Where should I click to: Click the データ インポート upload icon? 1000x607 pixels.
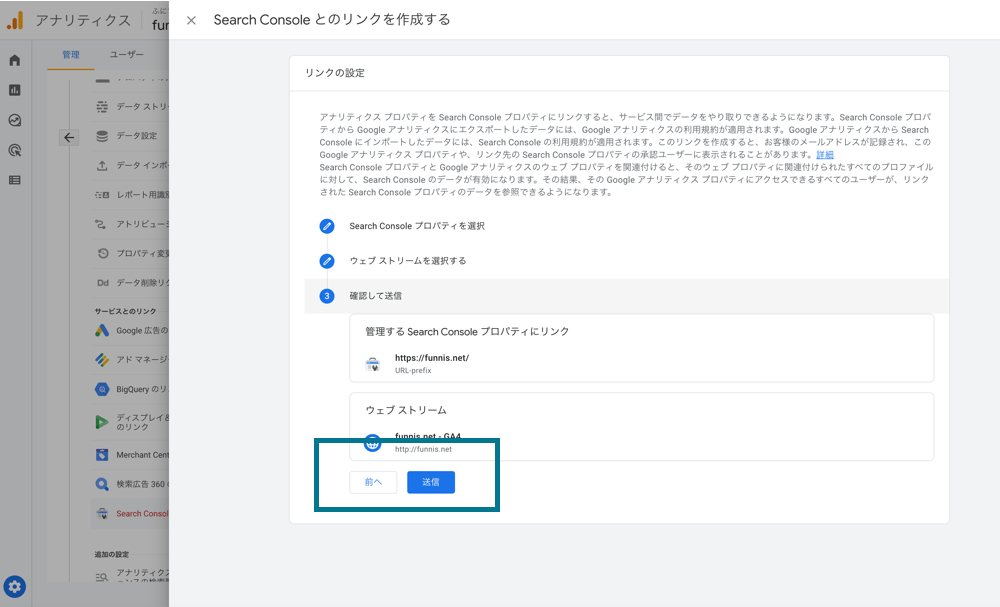[102, 165]
